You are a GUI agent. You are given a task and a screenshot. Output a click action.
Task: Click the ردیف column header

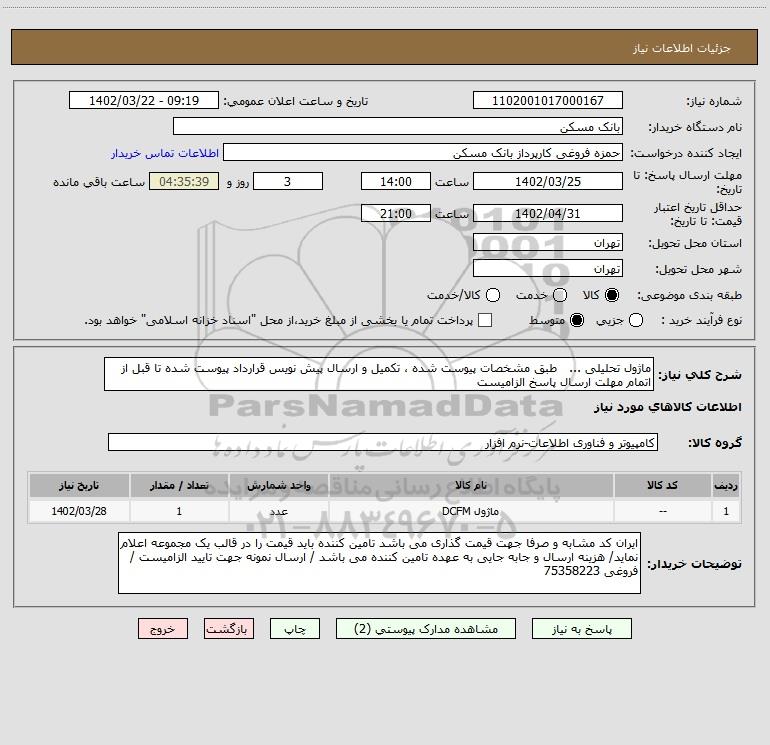[726, 485]
